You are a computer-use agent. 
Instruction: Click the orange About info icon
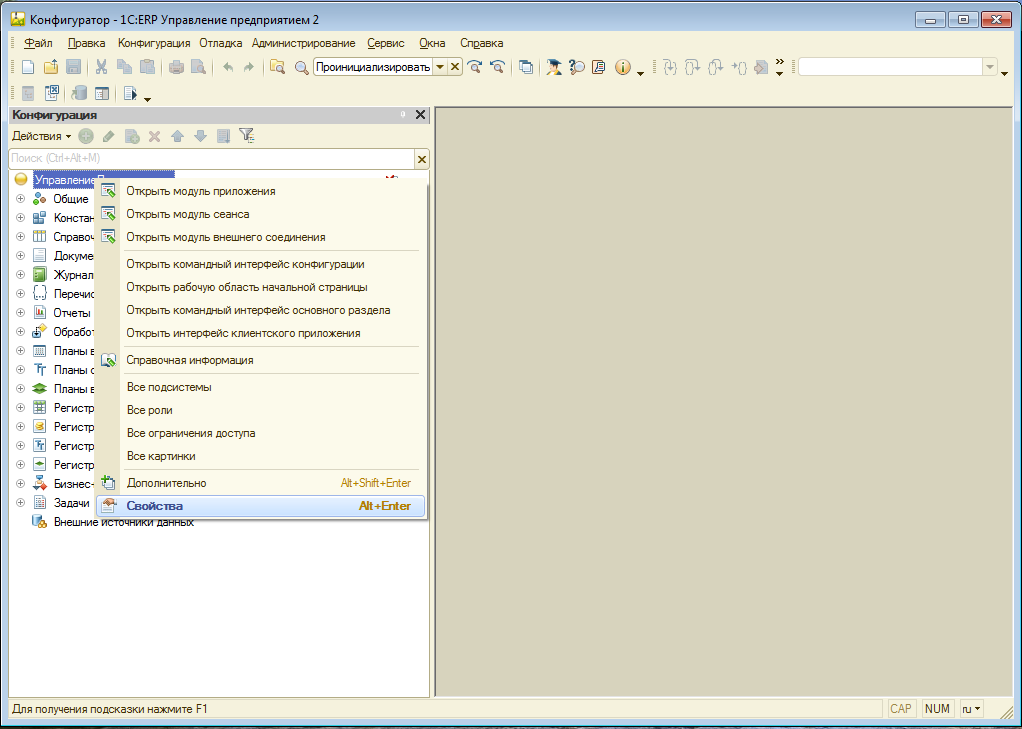click(622, 67)
